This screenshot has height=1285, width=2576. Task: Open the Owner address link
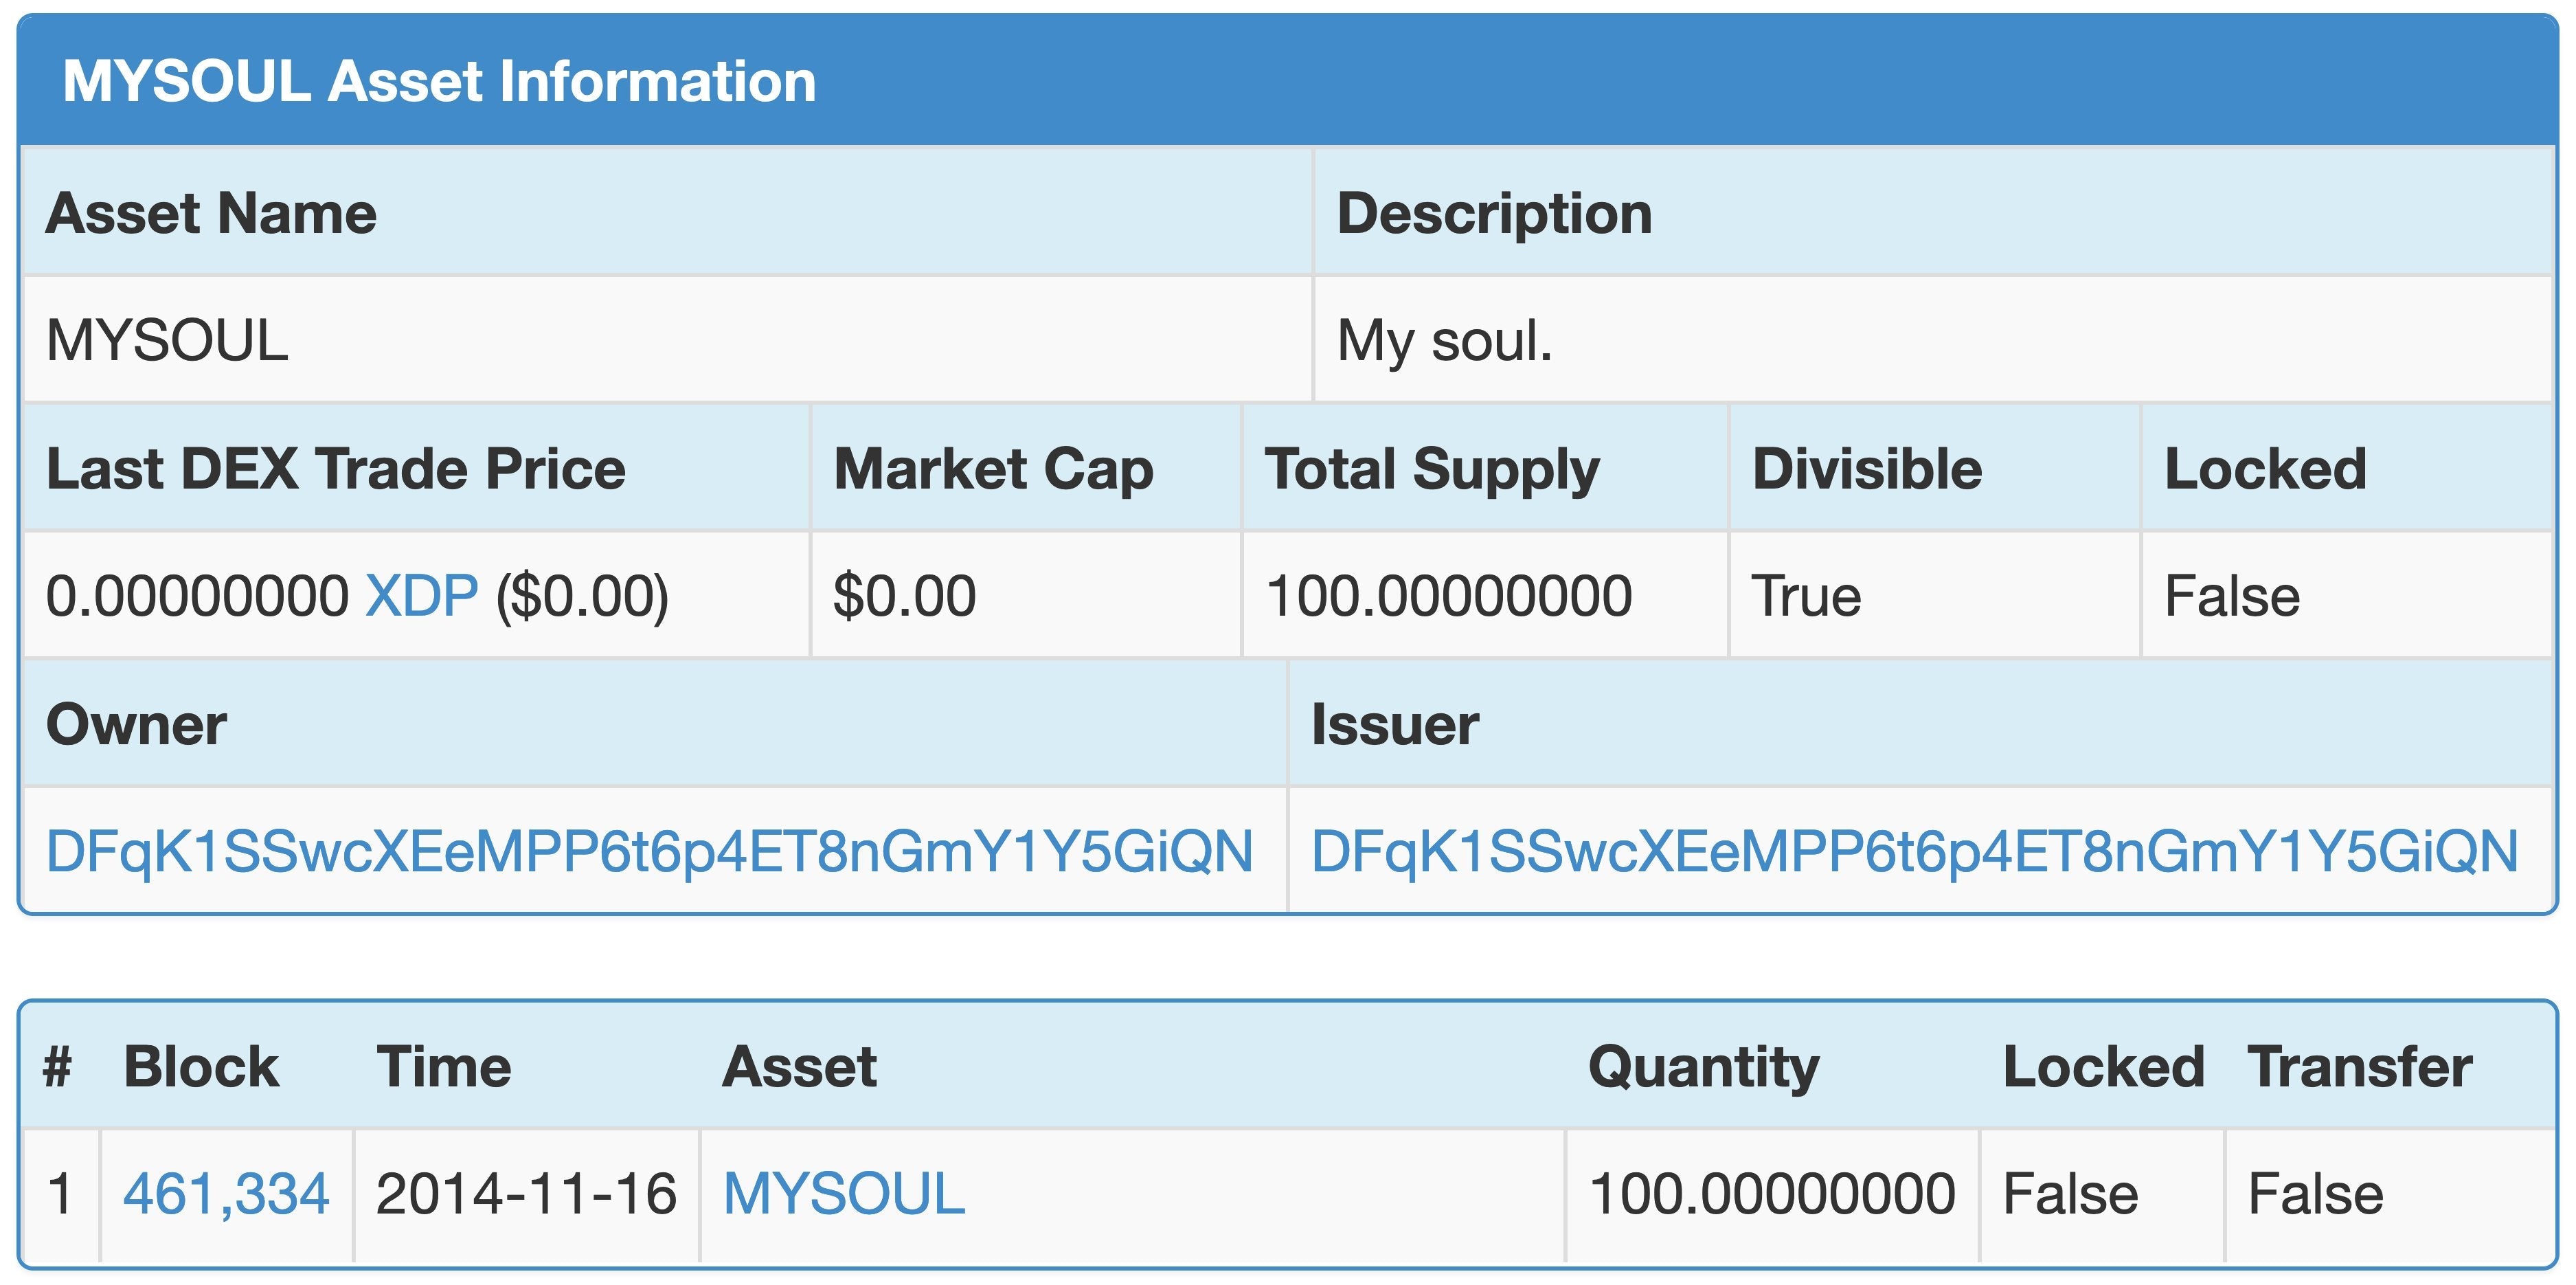[x=649, y=851]
